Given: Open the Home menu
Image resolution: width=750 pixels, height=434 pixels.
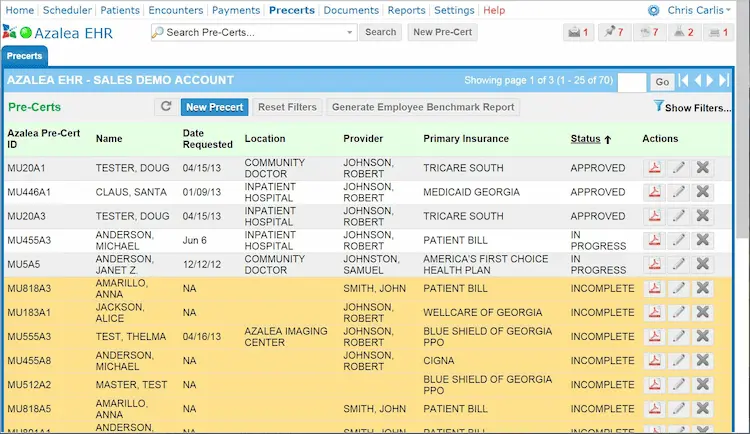Looking at the screenshot, I should click(20, 10).
